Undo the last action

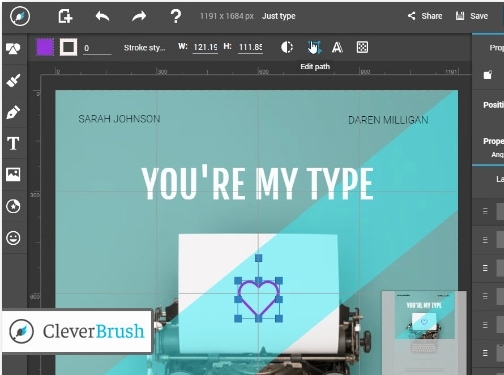[102, 16]
